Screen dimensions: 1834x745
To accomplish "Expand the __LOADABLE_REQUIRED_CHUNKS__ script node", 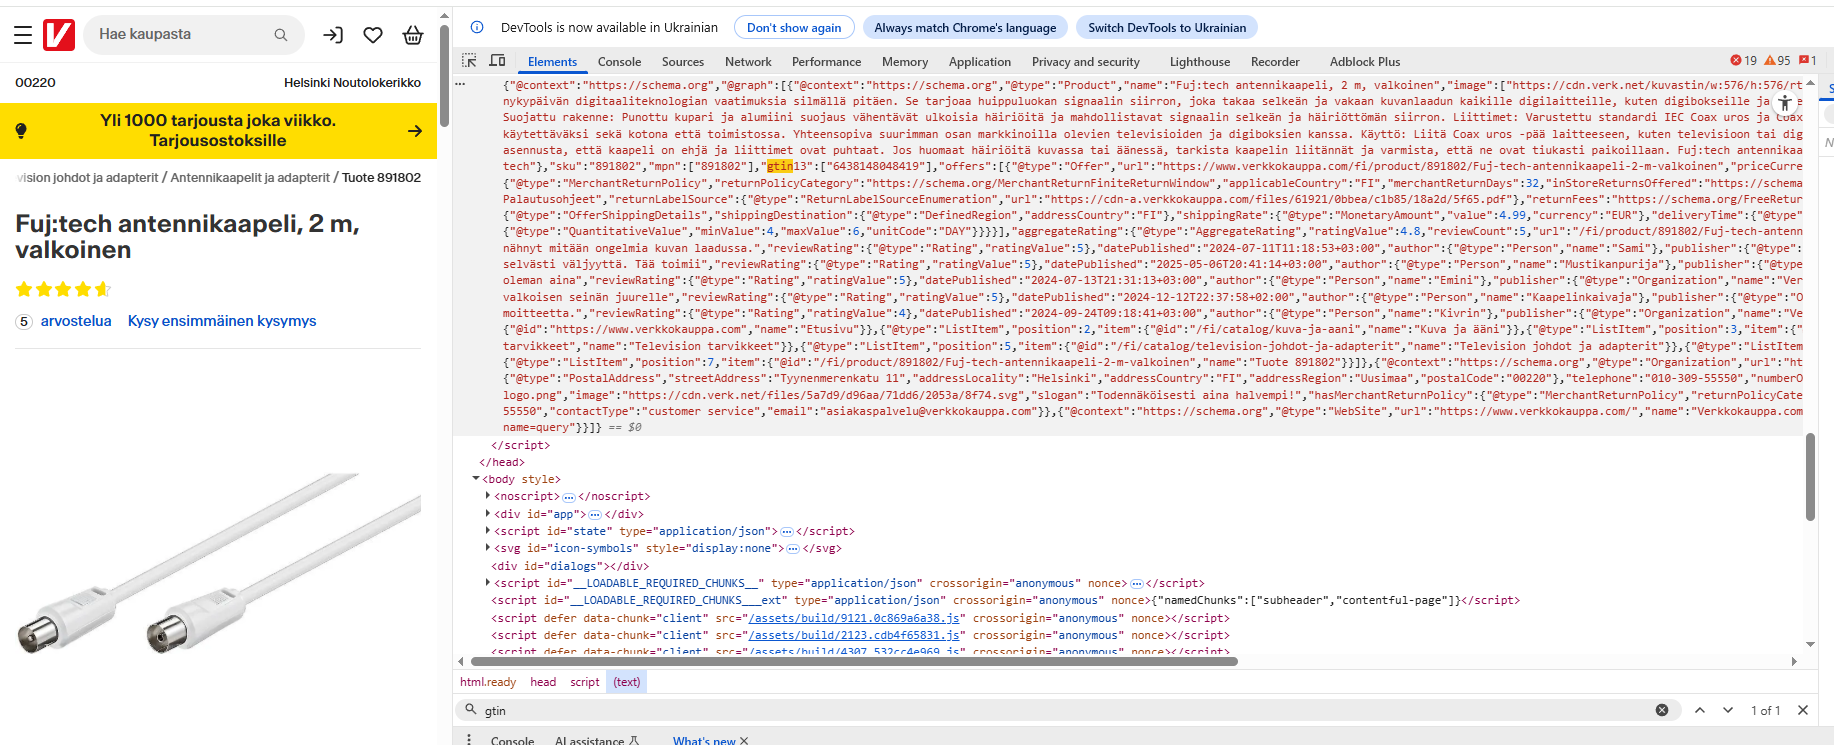I will 488,583.
